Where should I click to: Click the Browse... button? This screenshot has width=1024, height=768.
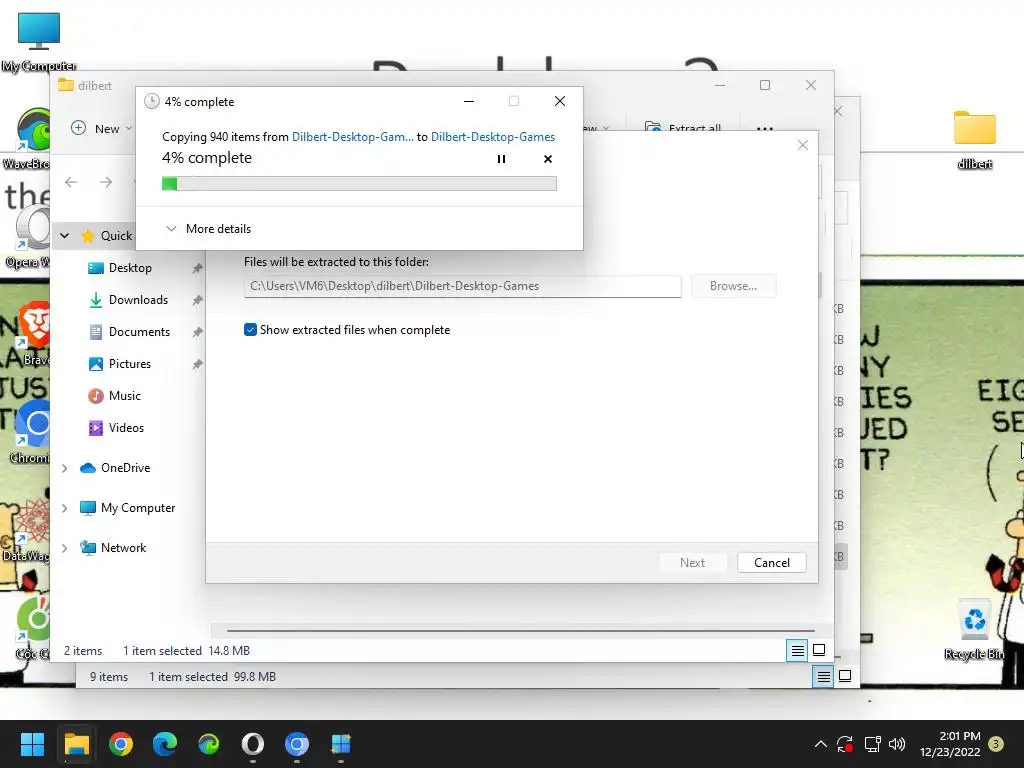(x=733, y=286)
